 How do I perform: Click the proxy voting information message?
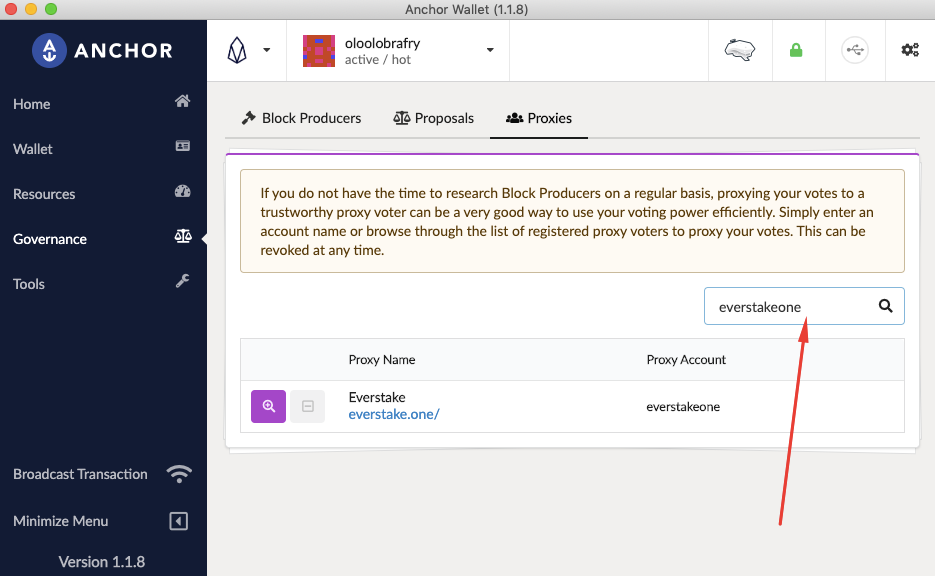coord(572,221)
